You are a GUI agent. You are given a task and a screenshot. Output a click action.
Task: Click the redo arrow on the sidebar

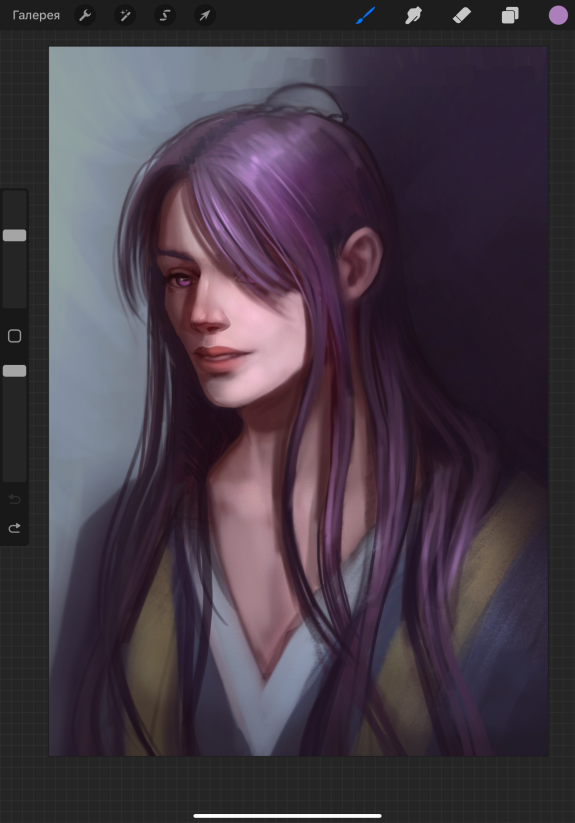point(15,527)
